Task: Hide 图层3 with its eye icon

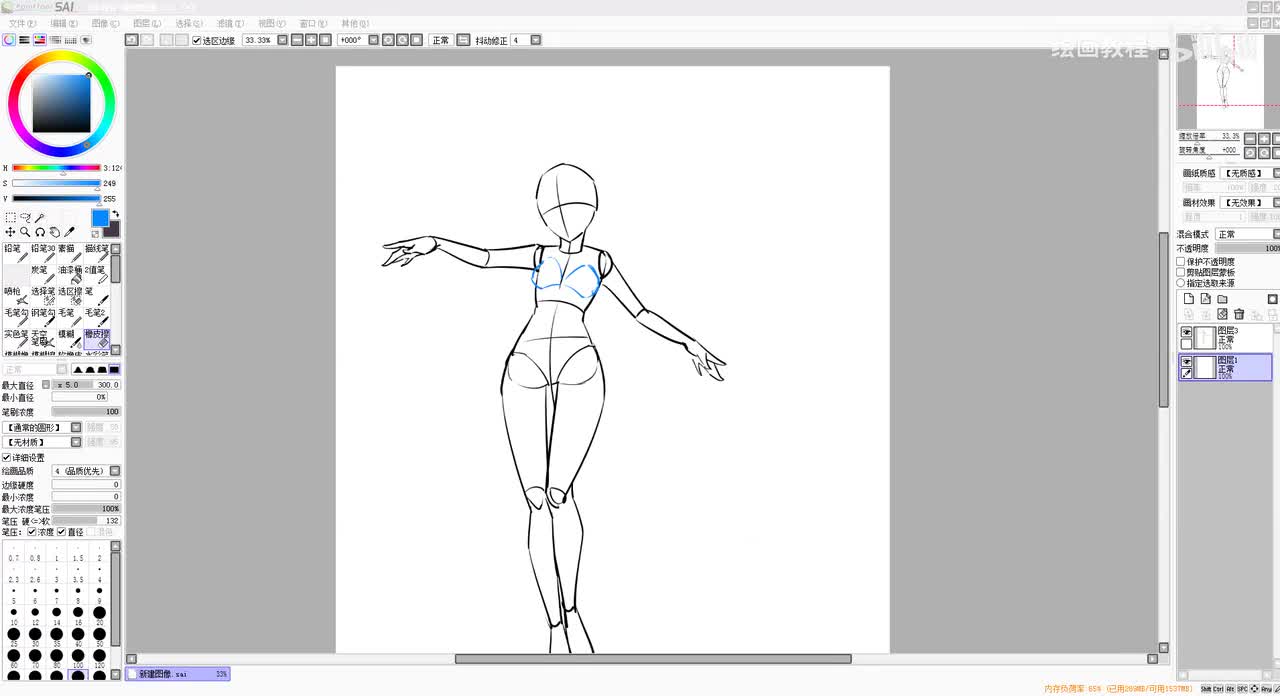Action: [x=1187, y=332]
